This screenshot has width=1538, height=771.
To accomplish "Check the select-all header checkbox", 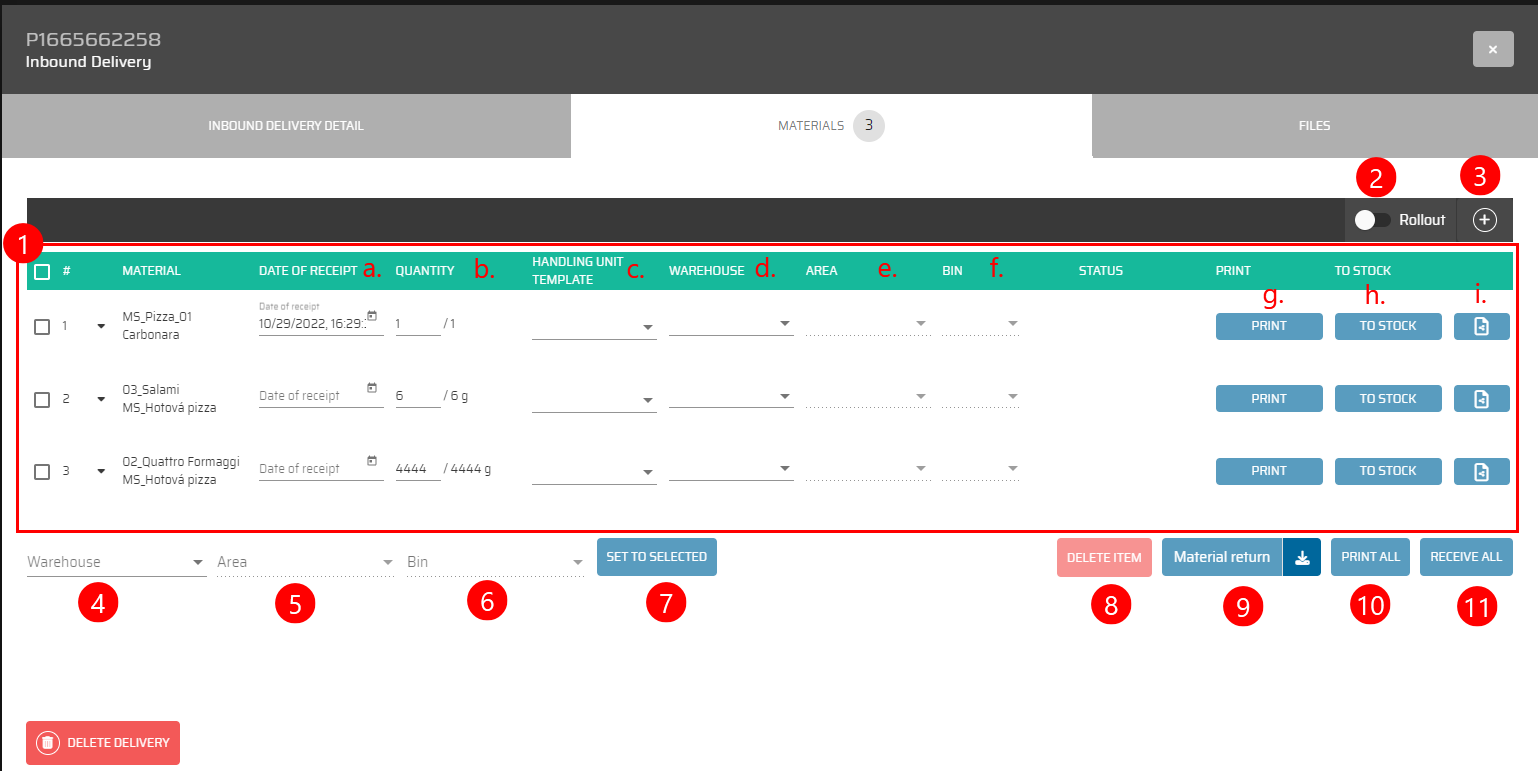I will click(42, 271).
